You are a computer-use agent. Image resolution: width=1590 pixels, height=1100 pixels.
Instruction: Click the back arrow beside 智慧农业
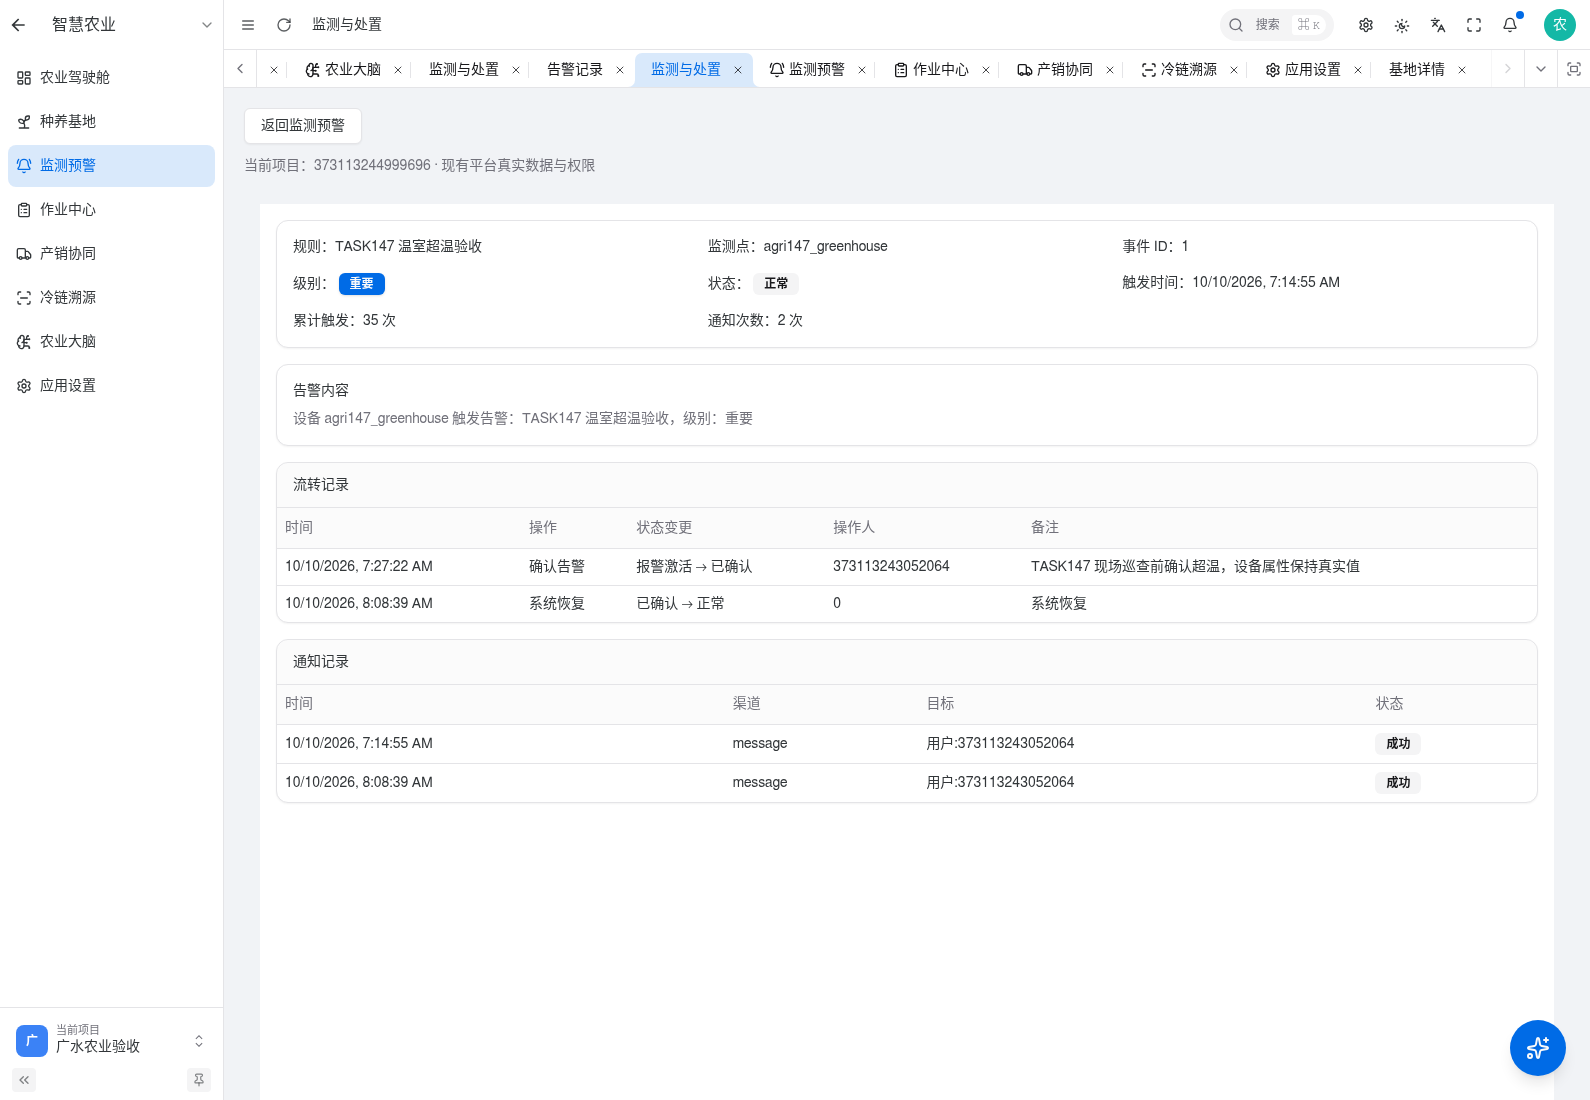pyautogui.click(x=19, y=25)
